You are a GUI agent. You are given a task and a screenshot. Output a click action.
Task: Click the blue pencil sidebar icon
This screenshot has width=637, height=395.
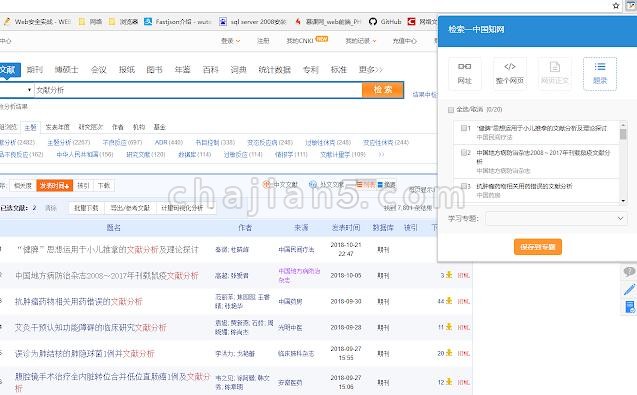pos(629,289)
